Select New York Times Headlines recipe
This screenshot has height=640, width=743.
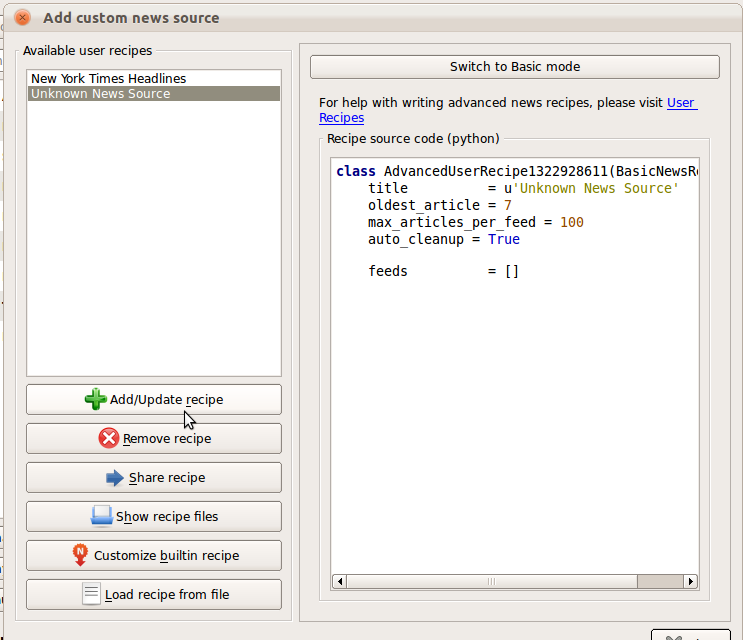pos(108,78)
